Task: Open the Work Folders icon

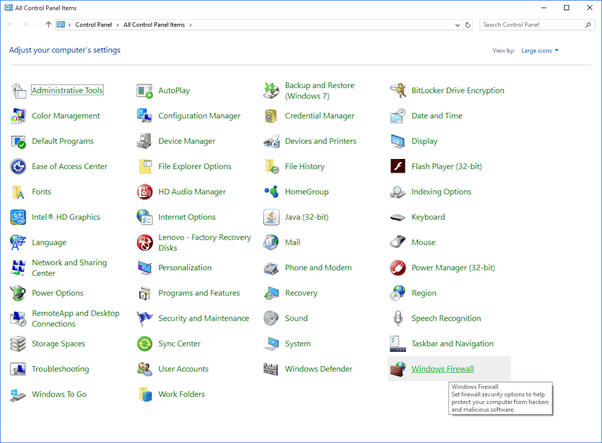Action: tap(145, 394)
